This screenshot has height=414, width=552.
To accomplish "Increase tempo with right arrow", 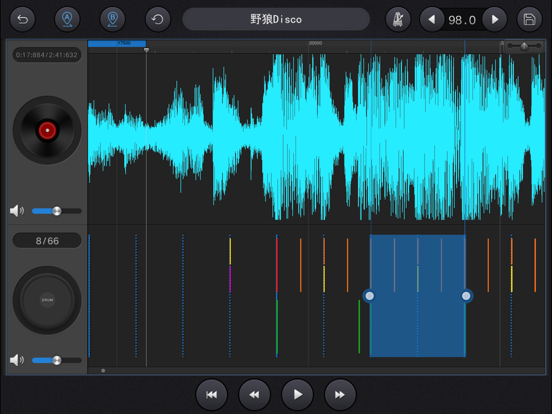I will click(x=495, y=19).
